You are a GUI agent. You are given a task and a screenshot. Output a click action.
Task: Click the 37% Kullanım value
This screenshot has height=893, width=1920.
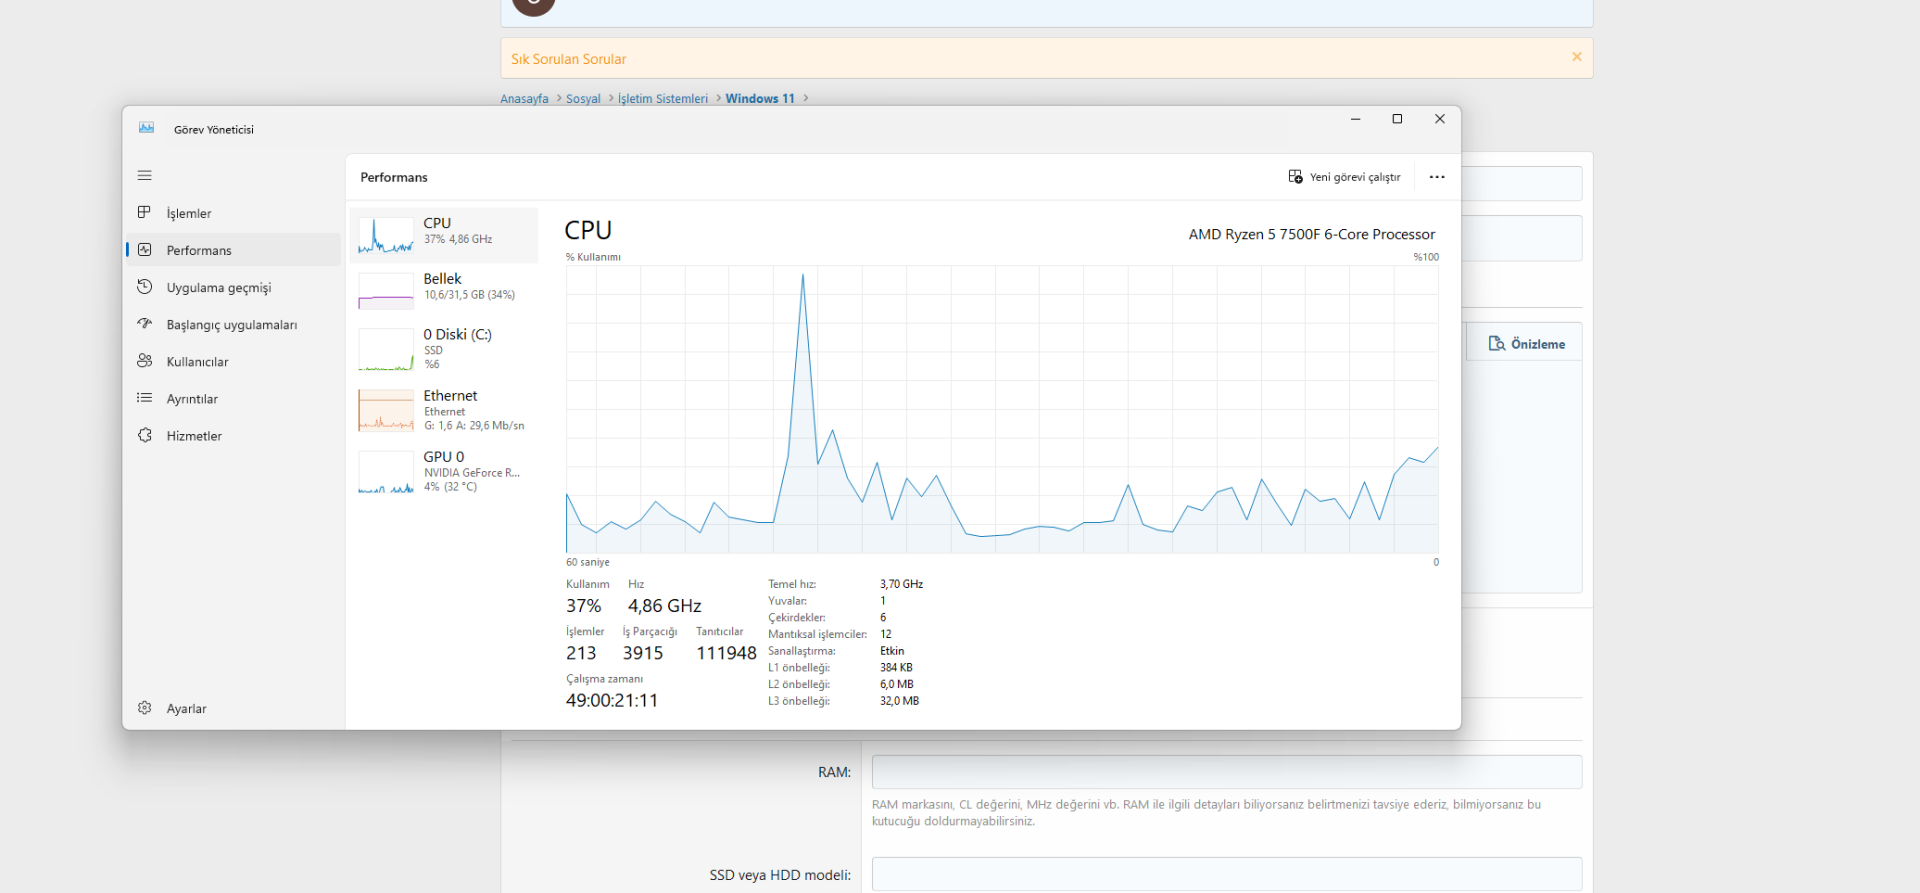tap(583, 606)
